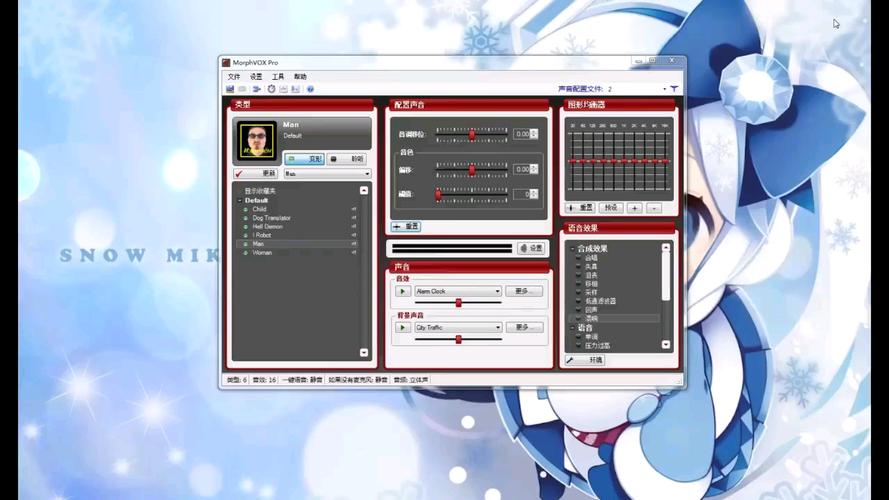Click the Man voice avatar picture
The image size is (889, 500).
coord(257,140)
